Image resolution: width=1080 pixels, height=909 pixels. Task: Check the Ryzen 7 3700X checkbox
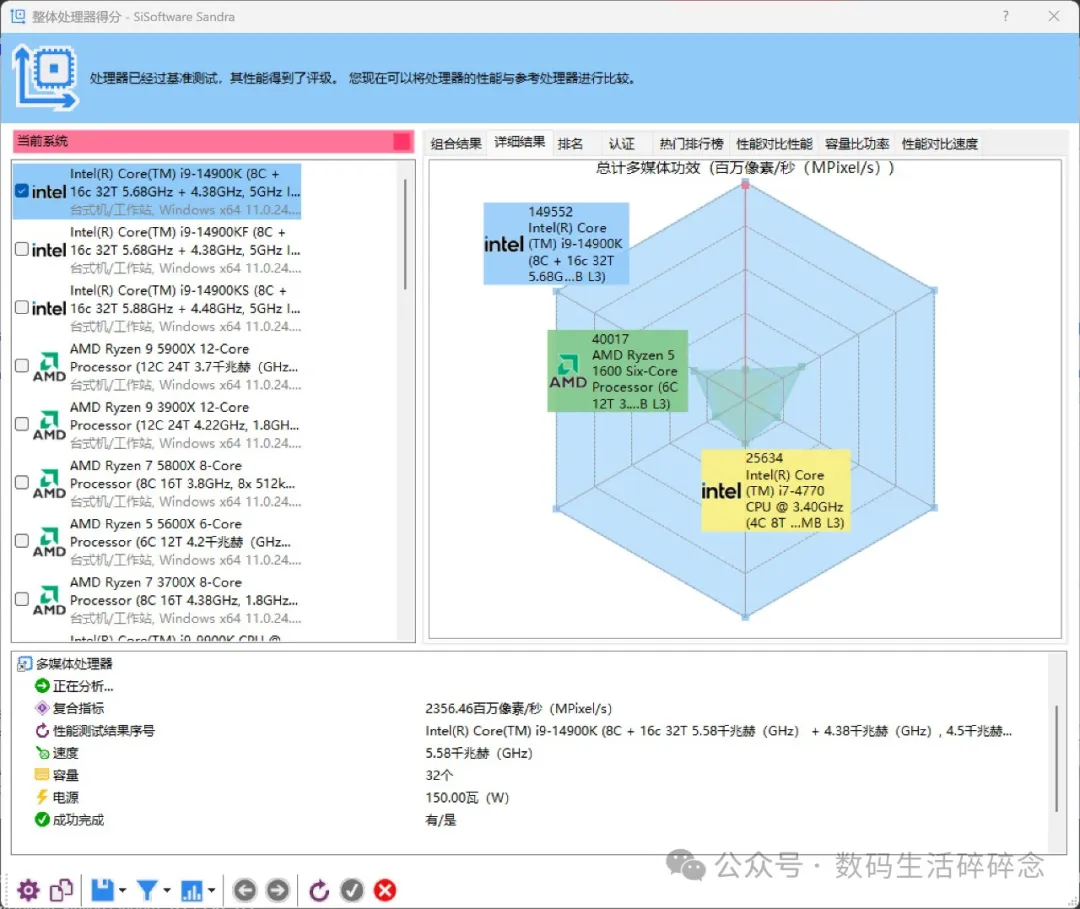22,599
